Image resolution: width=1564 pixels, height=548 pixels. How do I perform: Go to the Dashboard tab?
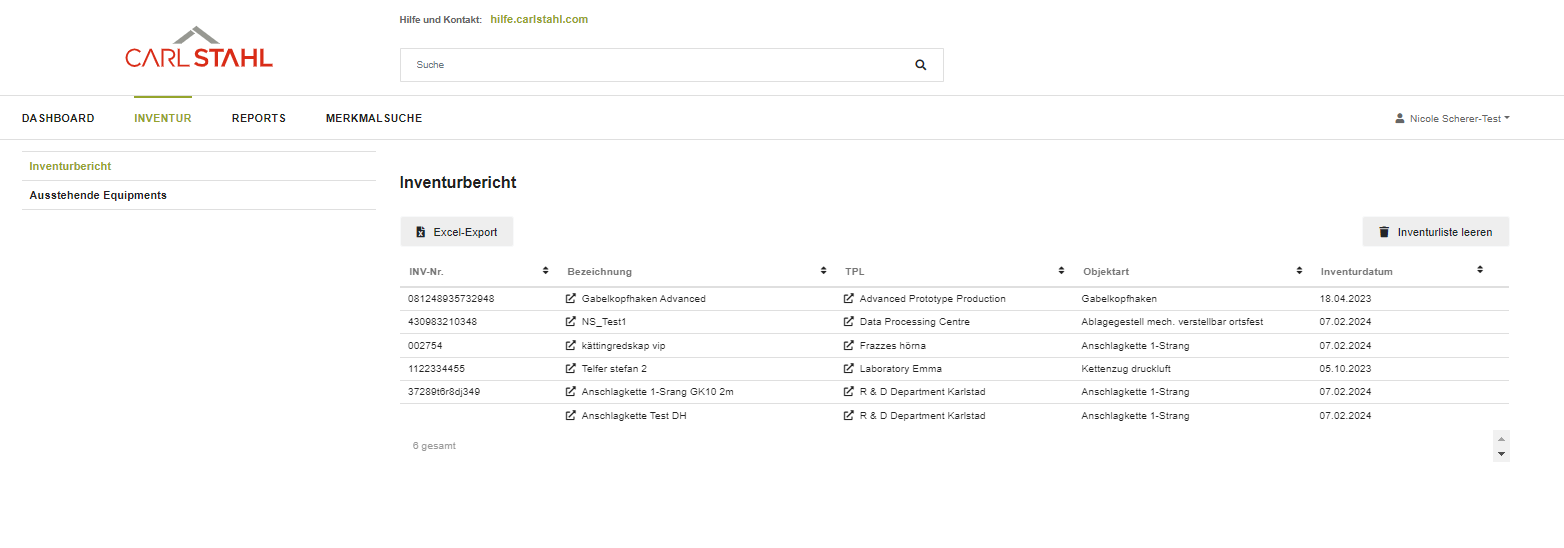[58, 118]
